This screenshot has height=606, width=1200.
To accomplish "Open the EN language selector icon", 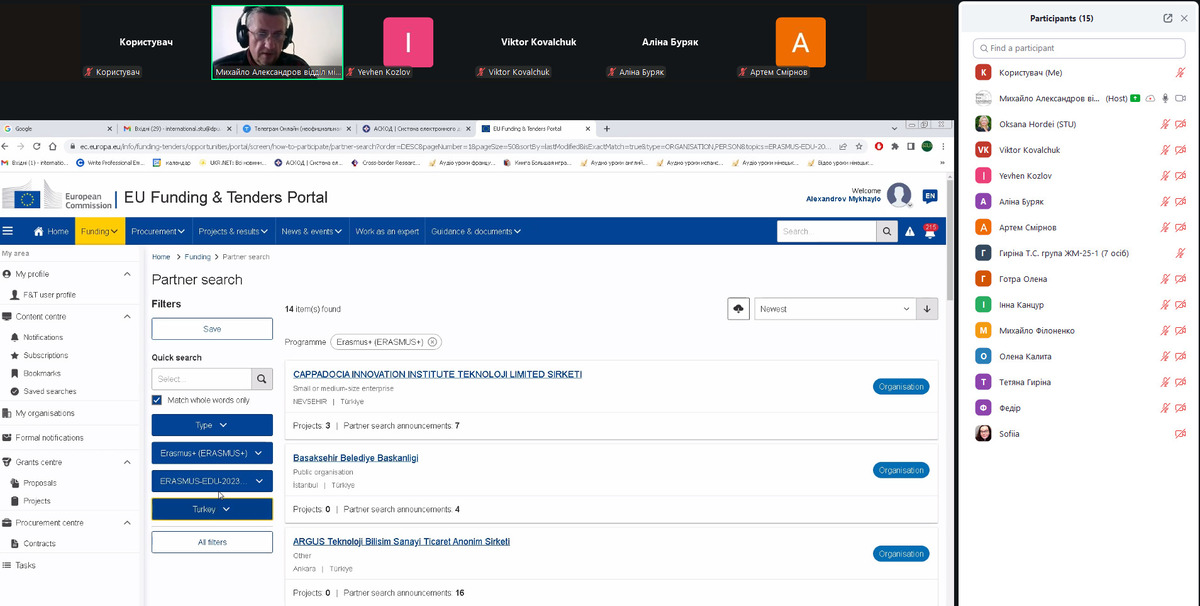I will (x=929, y=196).
